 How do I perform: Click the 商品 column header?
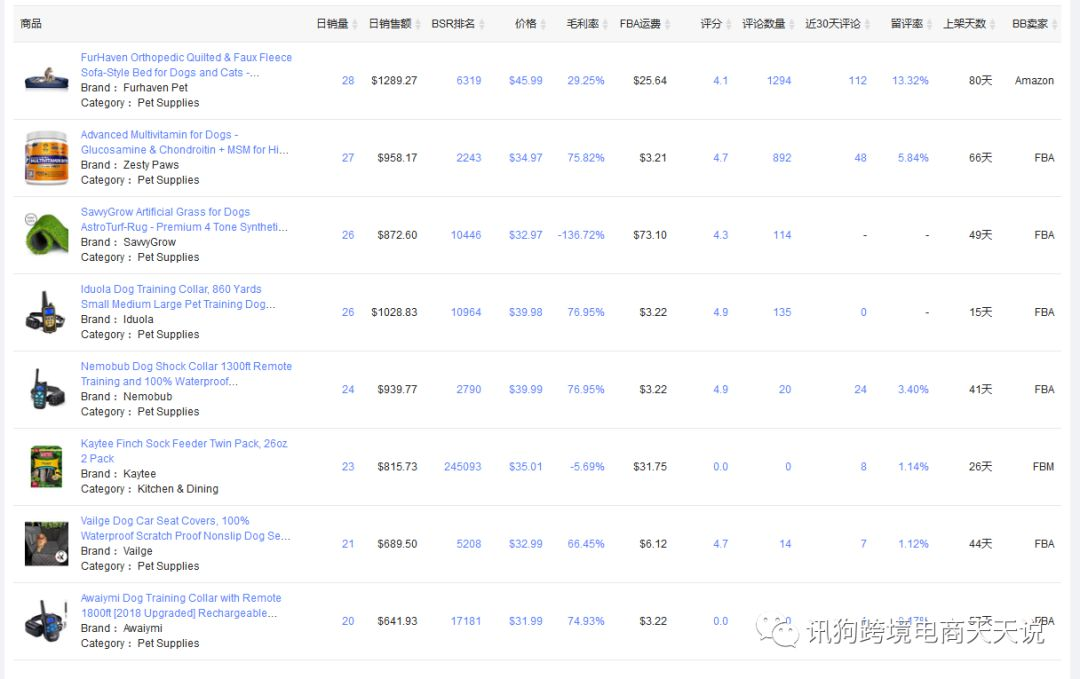click(31, 24)
